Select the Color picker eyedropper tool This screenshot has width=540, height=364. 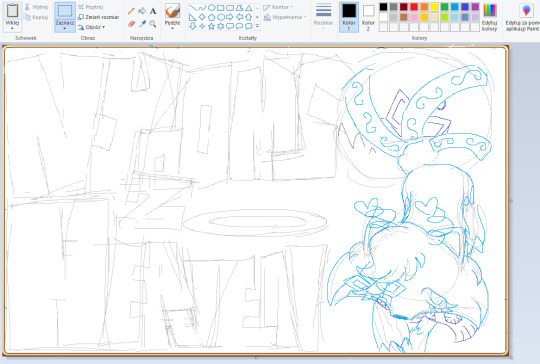pyautogui.click(x=142, y=24)
